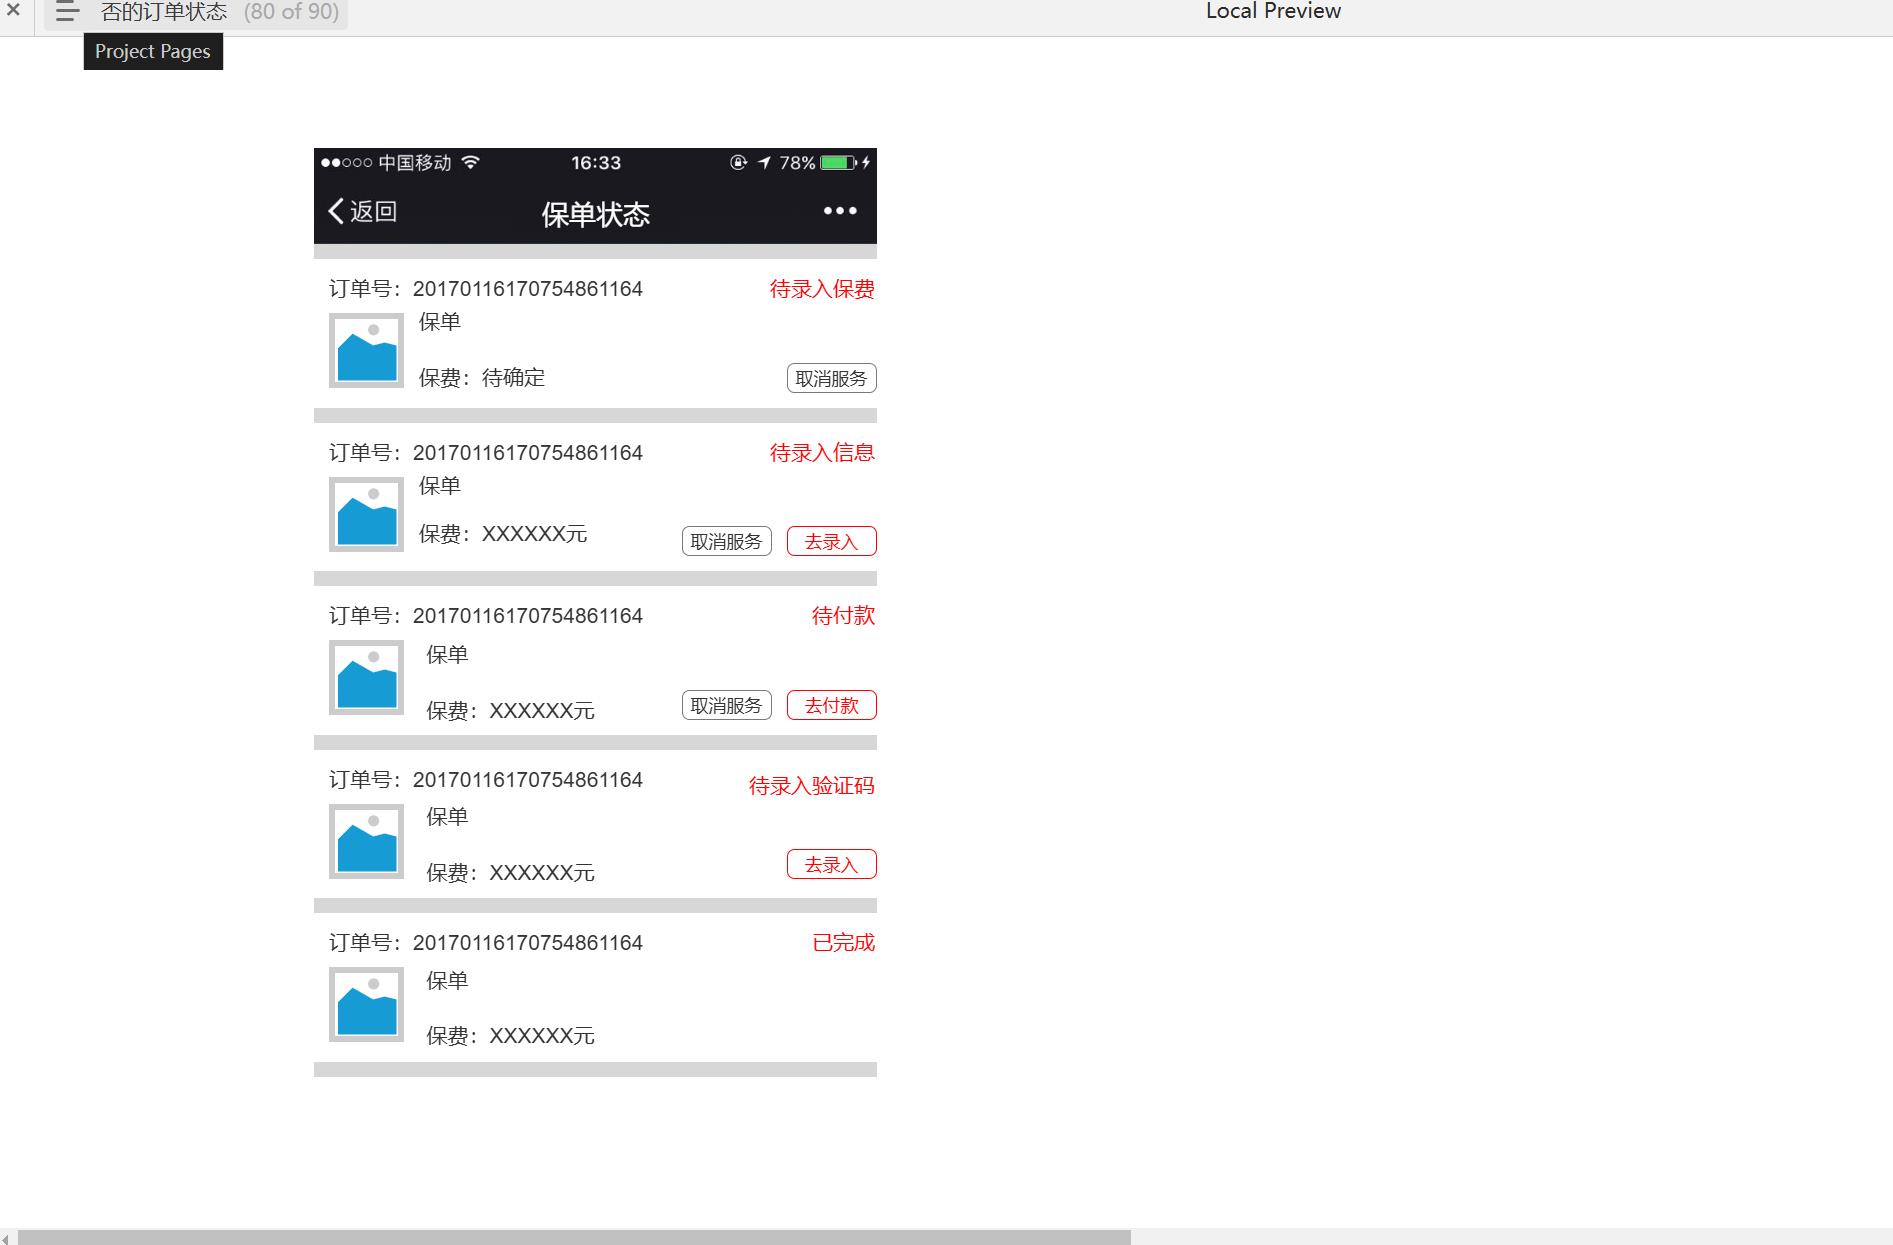
Task: Click the horizontal scrollbar at the bottom
Action: pyautogui.click(x=574, y=1237)
